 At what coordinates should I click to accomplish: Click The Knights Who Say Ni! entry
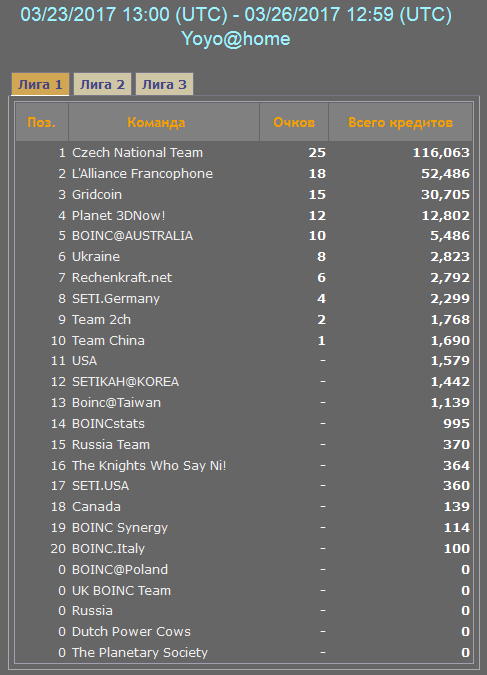(149, 465)
